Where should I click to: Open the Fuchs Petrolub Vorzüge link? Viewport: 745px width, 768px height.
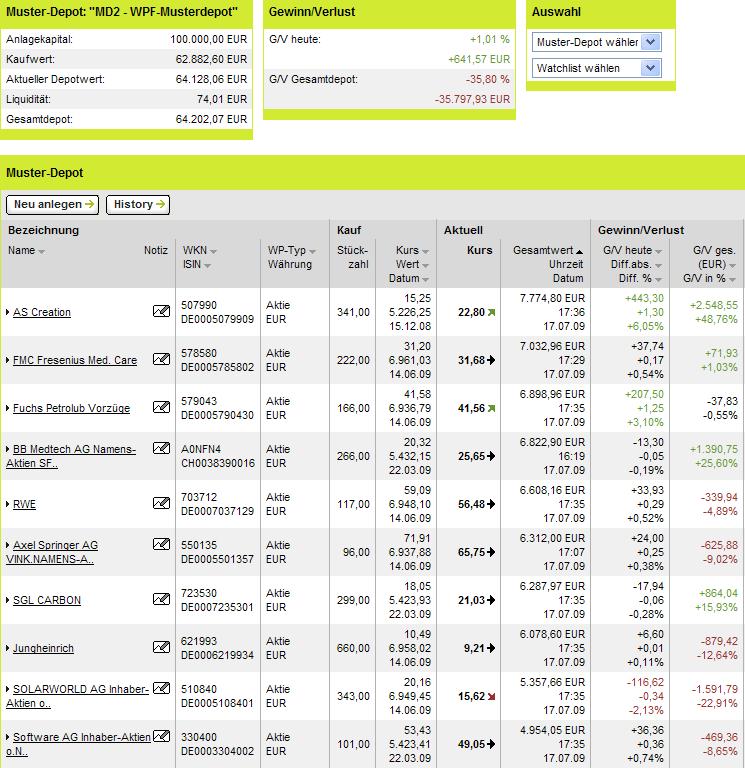point(72,408)
